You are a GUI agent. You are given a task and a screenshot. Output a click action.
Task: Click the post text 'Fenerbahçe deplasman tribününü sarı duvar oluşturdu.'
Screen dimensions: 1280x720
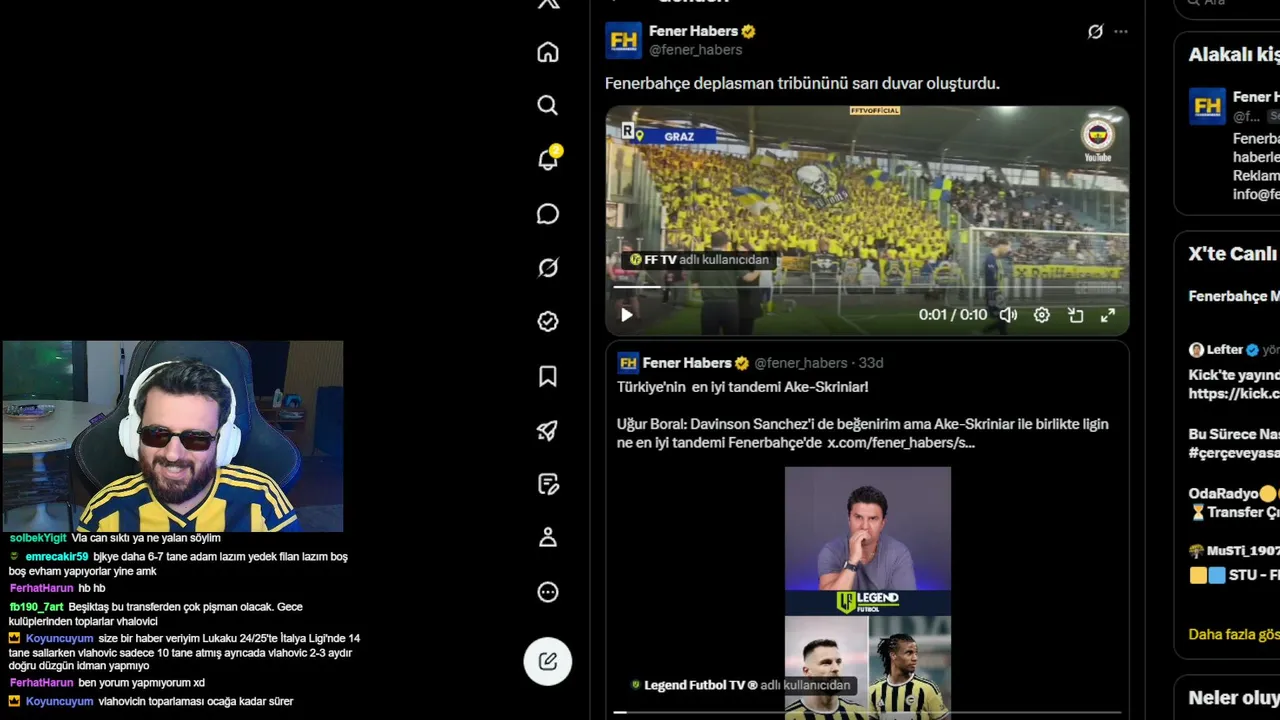pyautogui.click(x=802, y=84)
